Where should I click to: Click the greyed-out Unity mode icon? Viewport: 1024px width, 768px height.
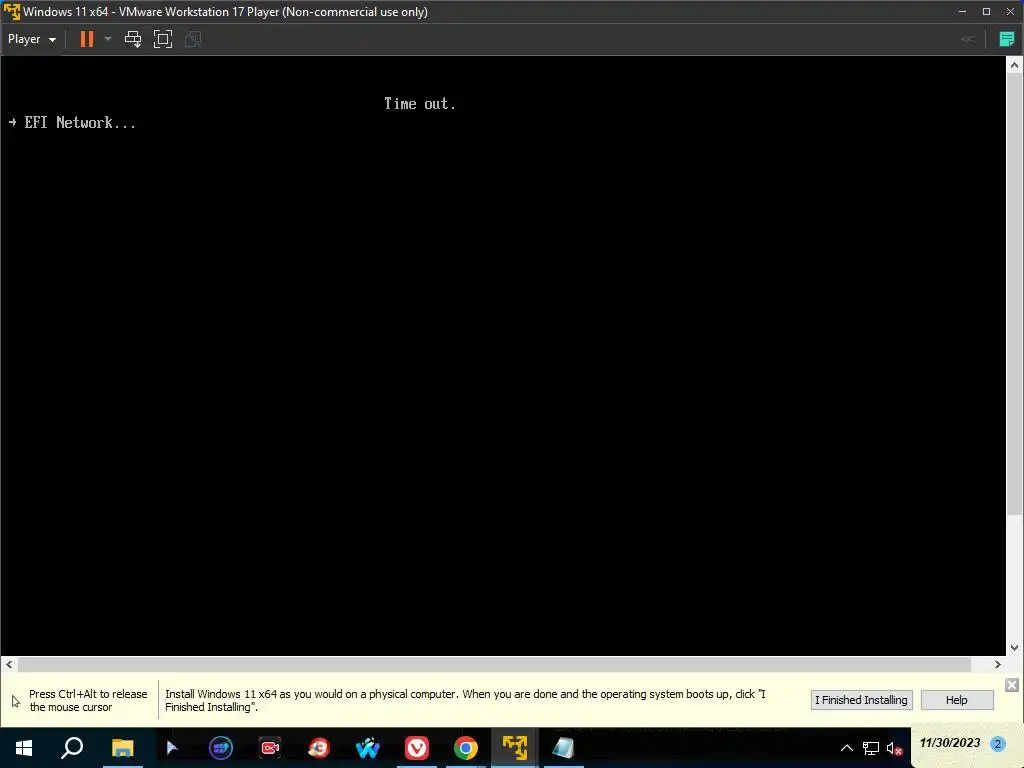coord(193,39)
